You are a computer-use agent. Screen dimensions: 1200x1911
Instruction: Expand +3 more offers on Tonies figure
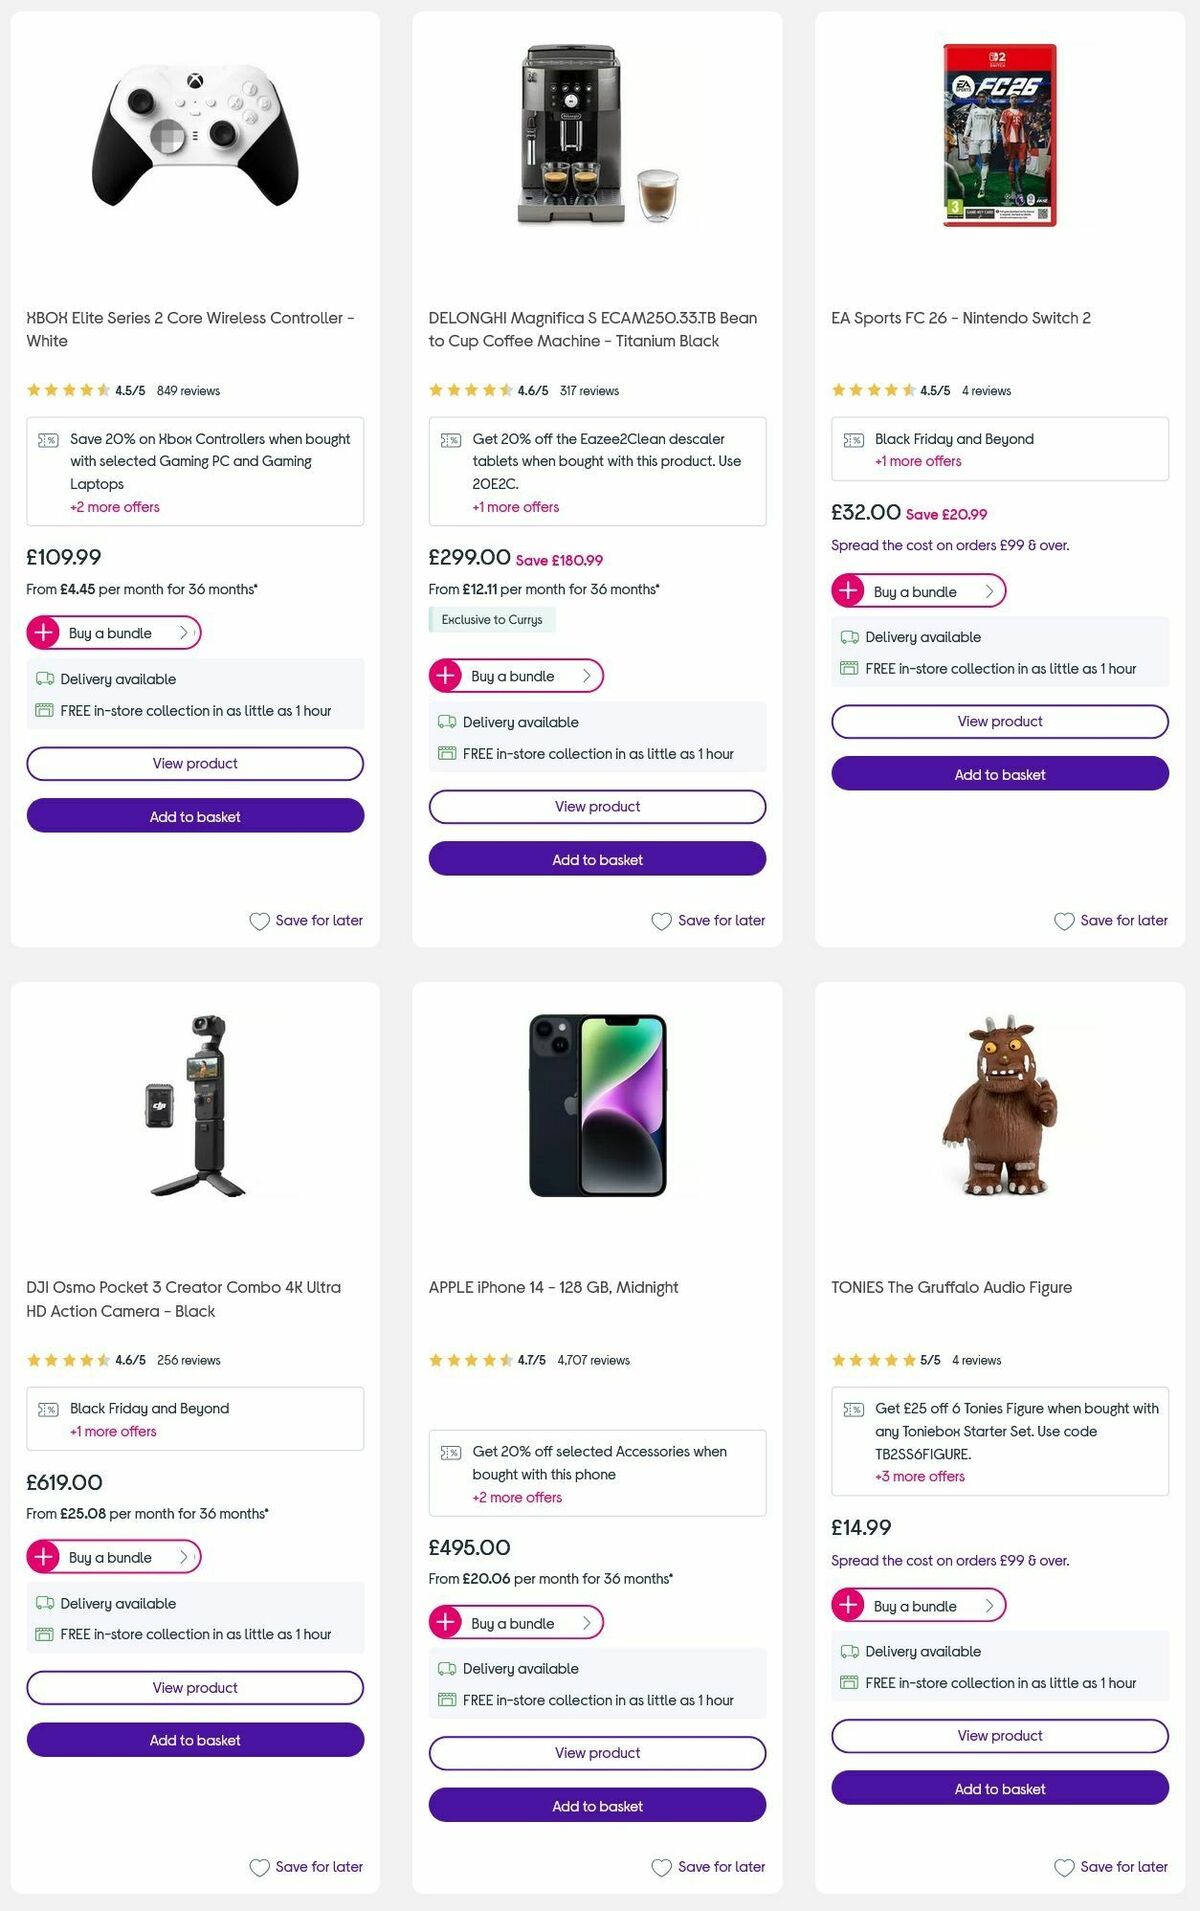(920, 1476)
